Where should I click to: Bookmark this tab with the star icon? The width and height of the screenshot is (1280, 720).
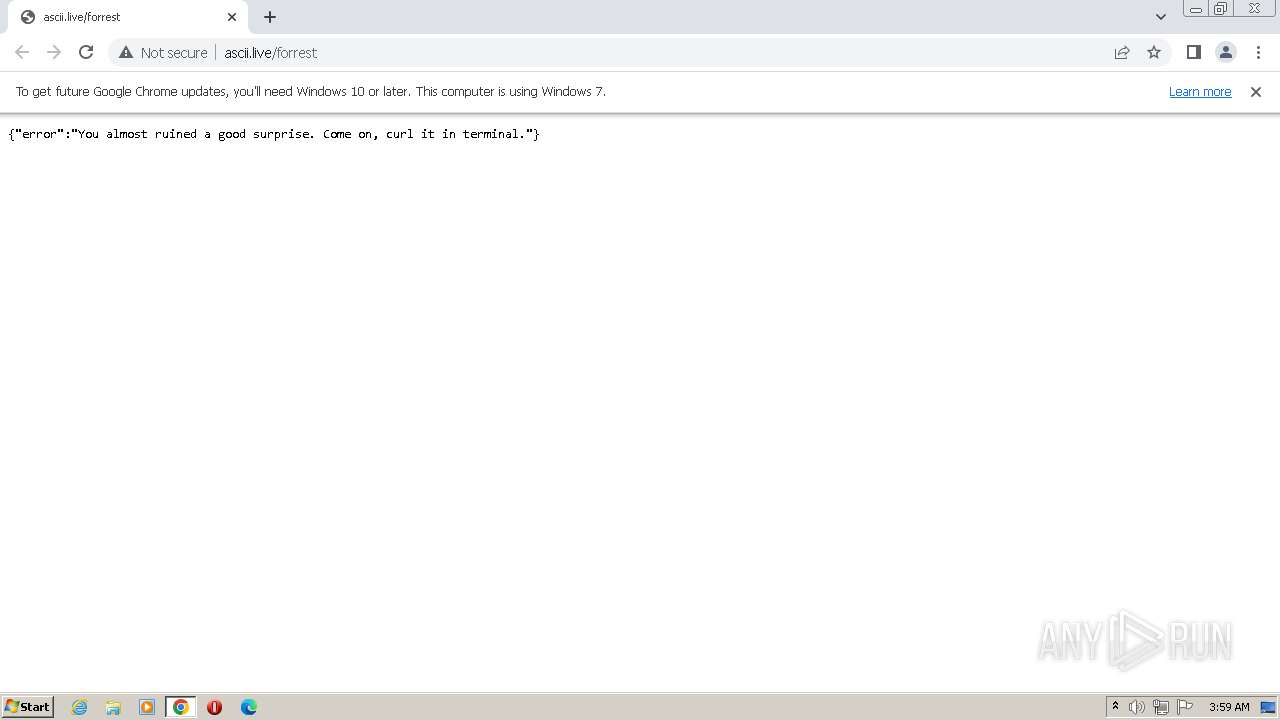[1154, 52]
